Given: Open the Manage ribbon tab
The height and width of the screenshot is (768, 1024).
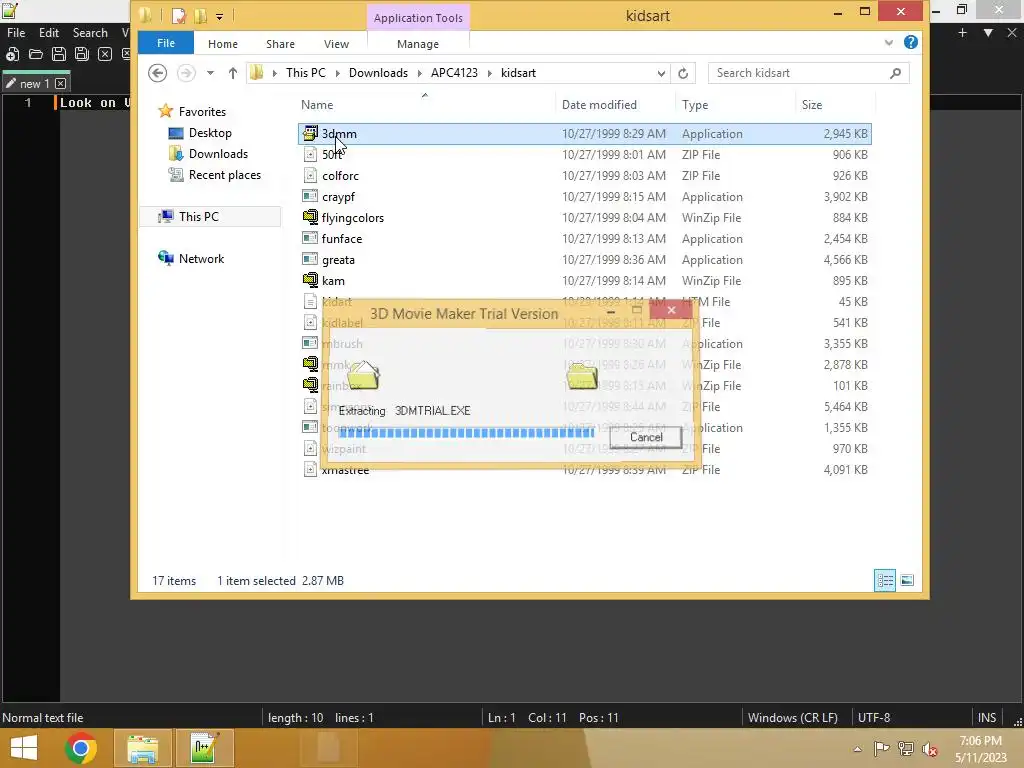Looking at the screenshot, I should (418, 44).
